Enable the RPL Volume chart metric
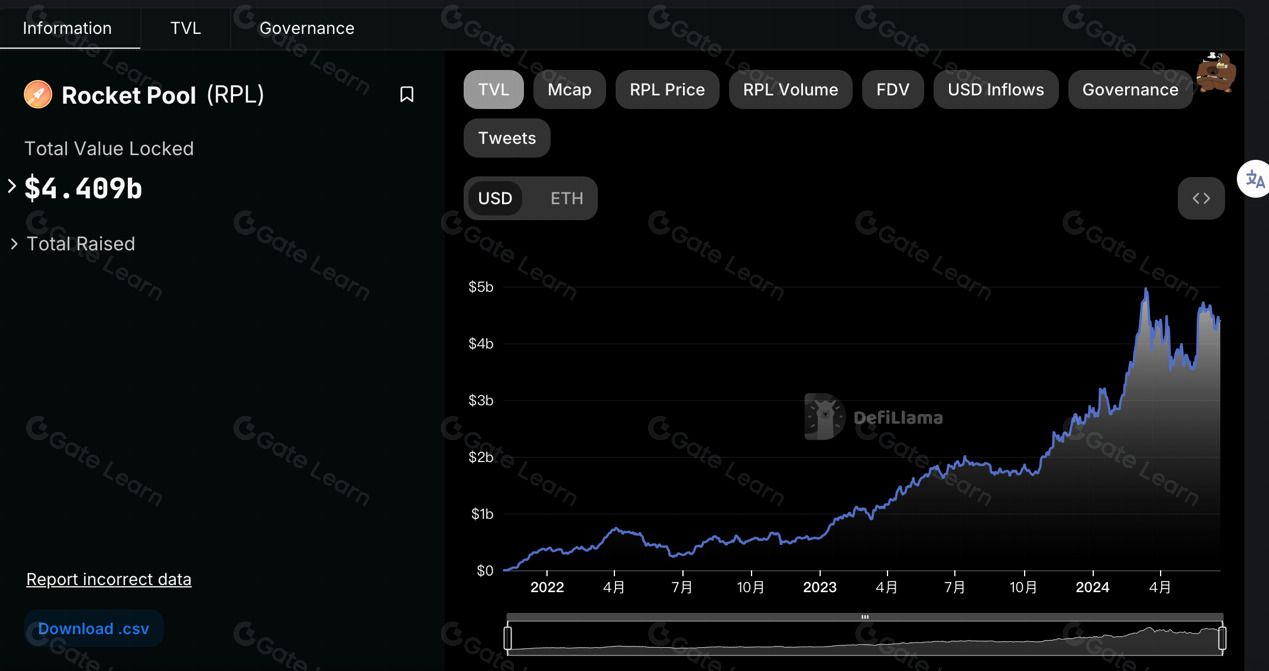 790,89
